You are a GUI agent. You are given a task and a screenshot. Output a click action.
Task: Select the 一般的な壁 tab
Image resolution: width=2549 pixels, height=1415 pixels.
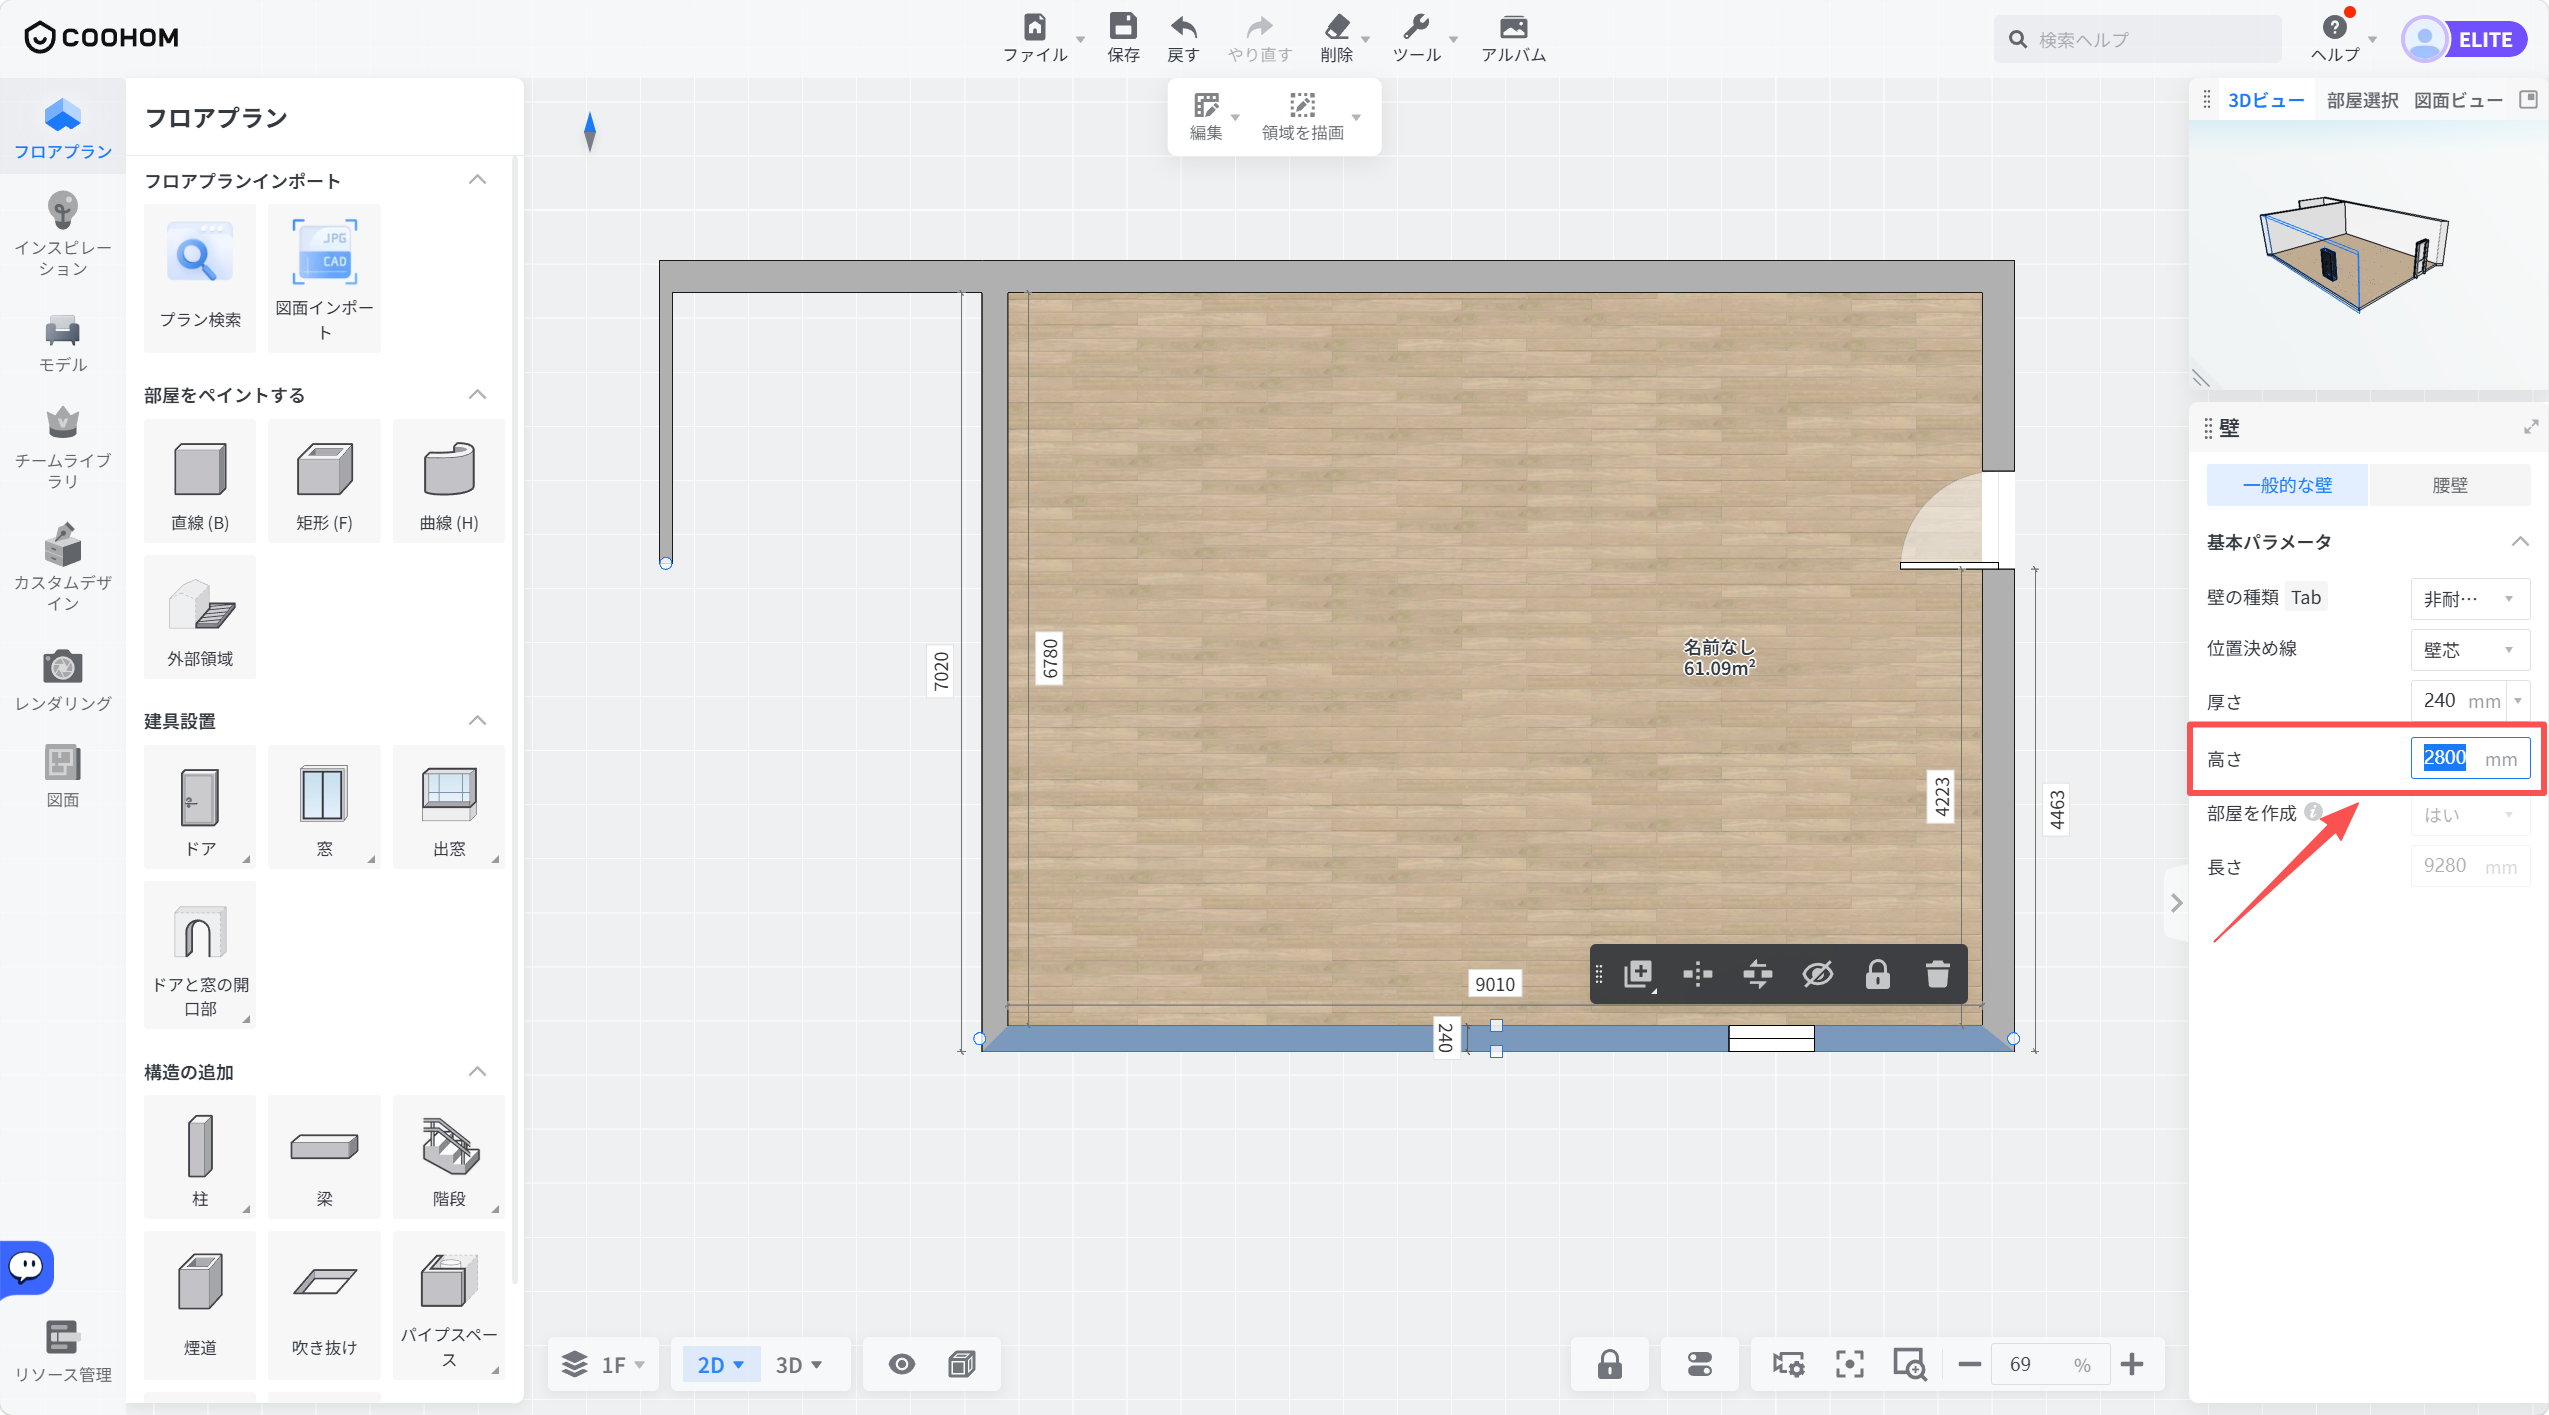coord(2287,485)
